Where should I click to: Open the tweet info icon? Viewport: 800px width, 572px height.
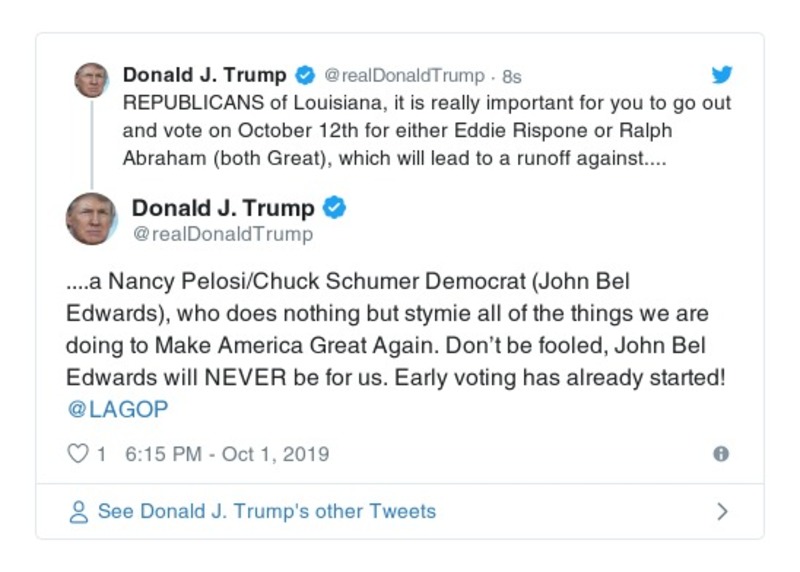pyautogui.click(x=720, y=454)
